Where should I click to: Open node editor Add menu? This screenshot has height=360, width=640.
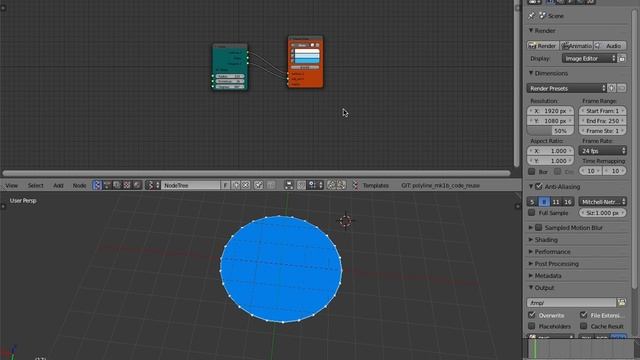[x=58, y=185]
